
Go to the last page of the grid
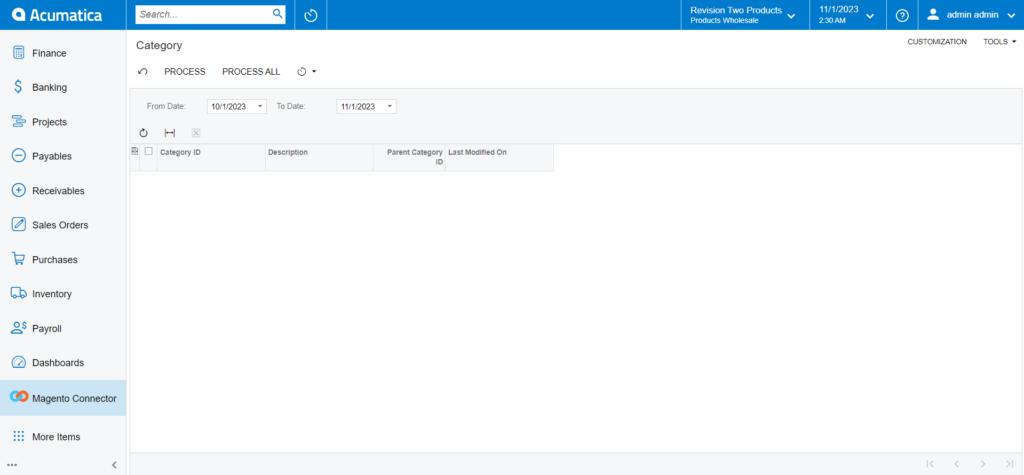(x=1009, y=464)
